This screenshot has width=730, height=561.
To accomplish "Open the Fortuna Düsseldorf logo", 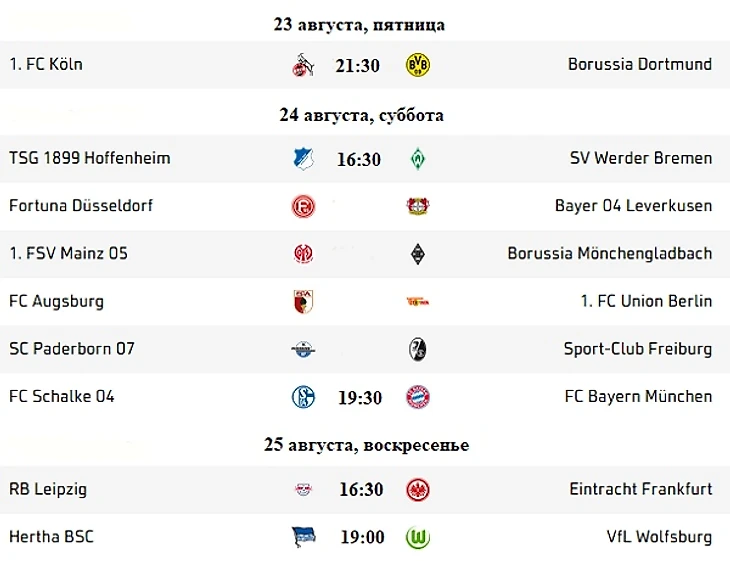I will click(x=303, y=206).
